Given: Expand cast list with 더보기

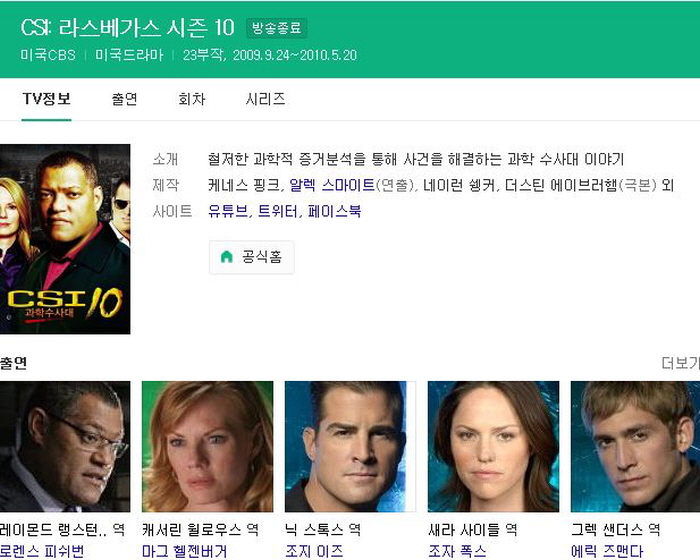Looking at the screenshot, I should 680,363.
